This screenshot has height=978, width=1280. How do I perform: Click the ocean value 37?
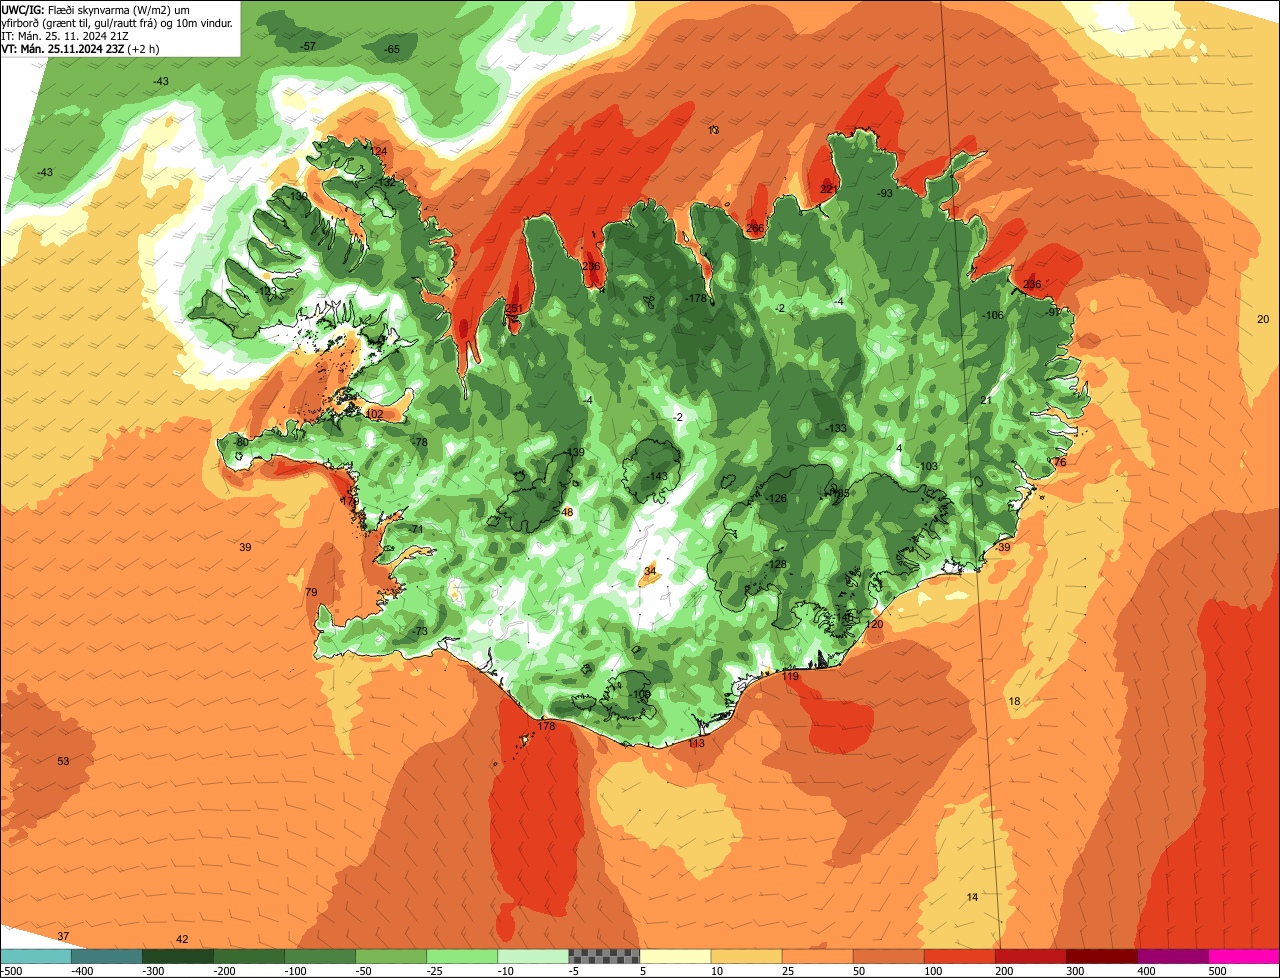coord(63,936)
